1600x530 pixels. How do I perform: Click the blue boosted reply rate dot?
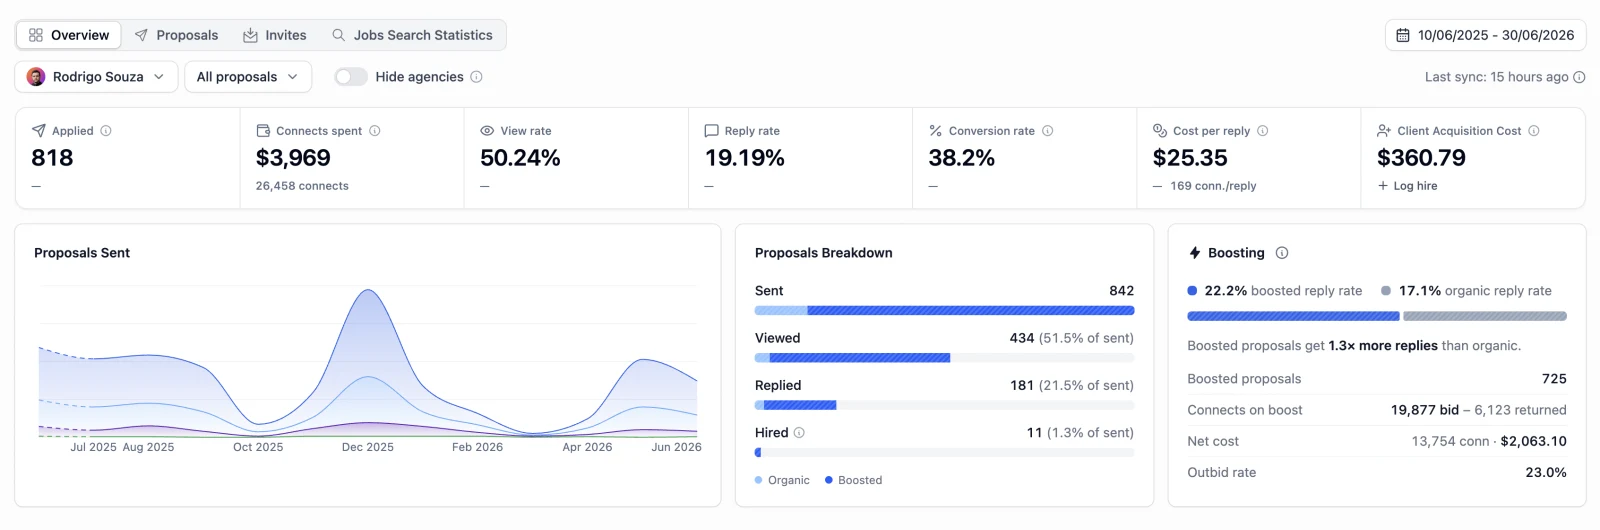(x=1192, y=291)
